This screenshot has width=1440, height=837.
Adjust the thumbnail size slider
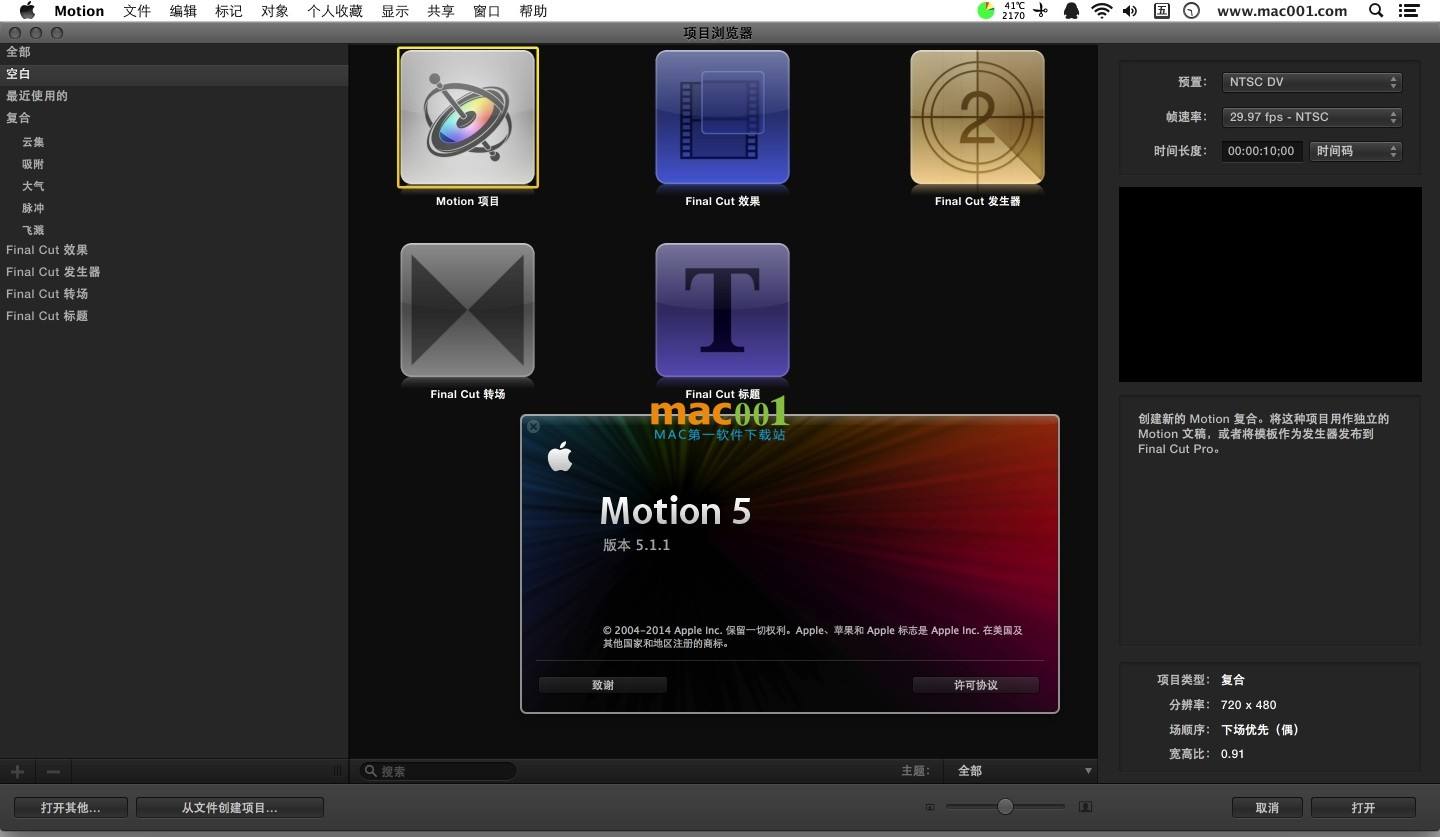(x=1005, y=807)
